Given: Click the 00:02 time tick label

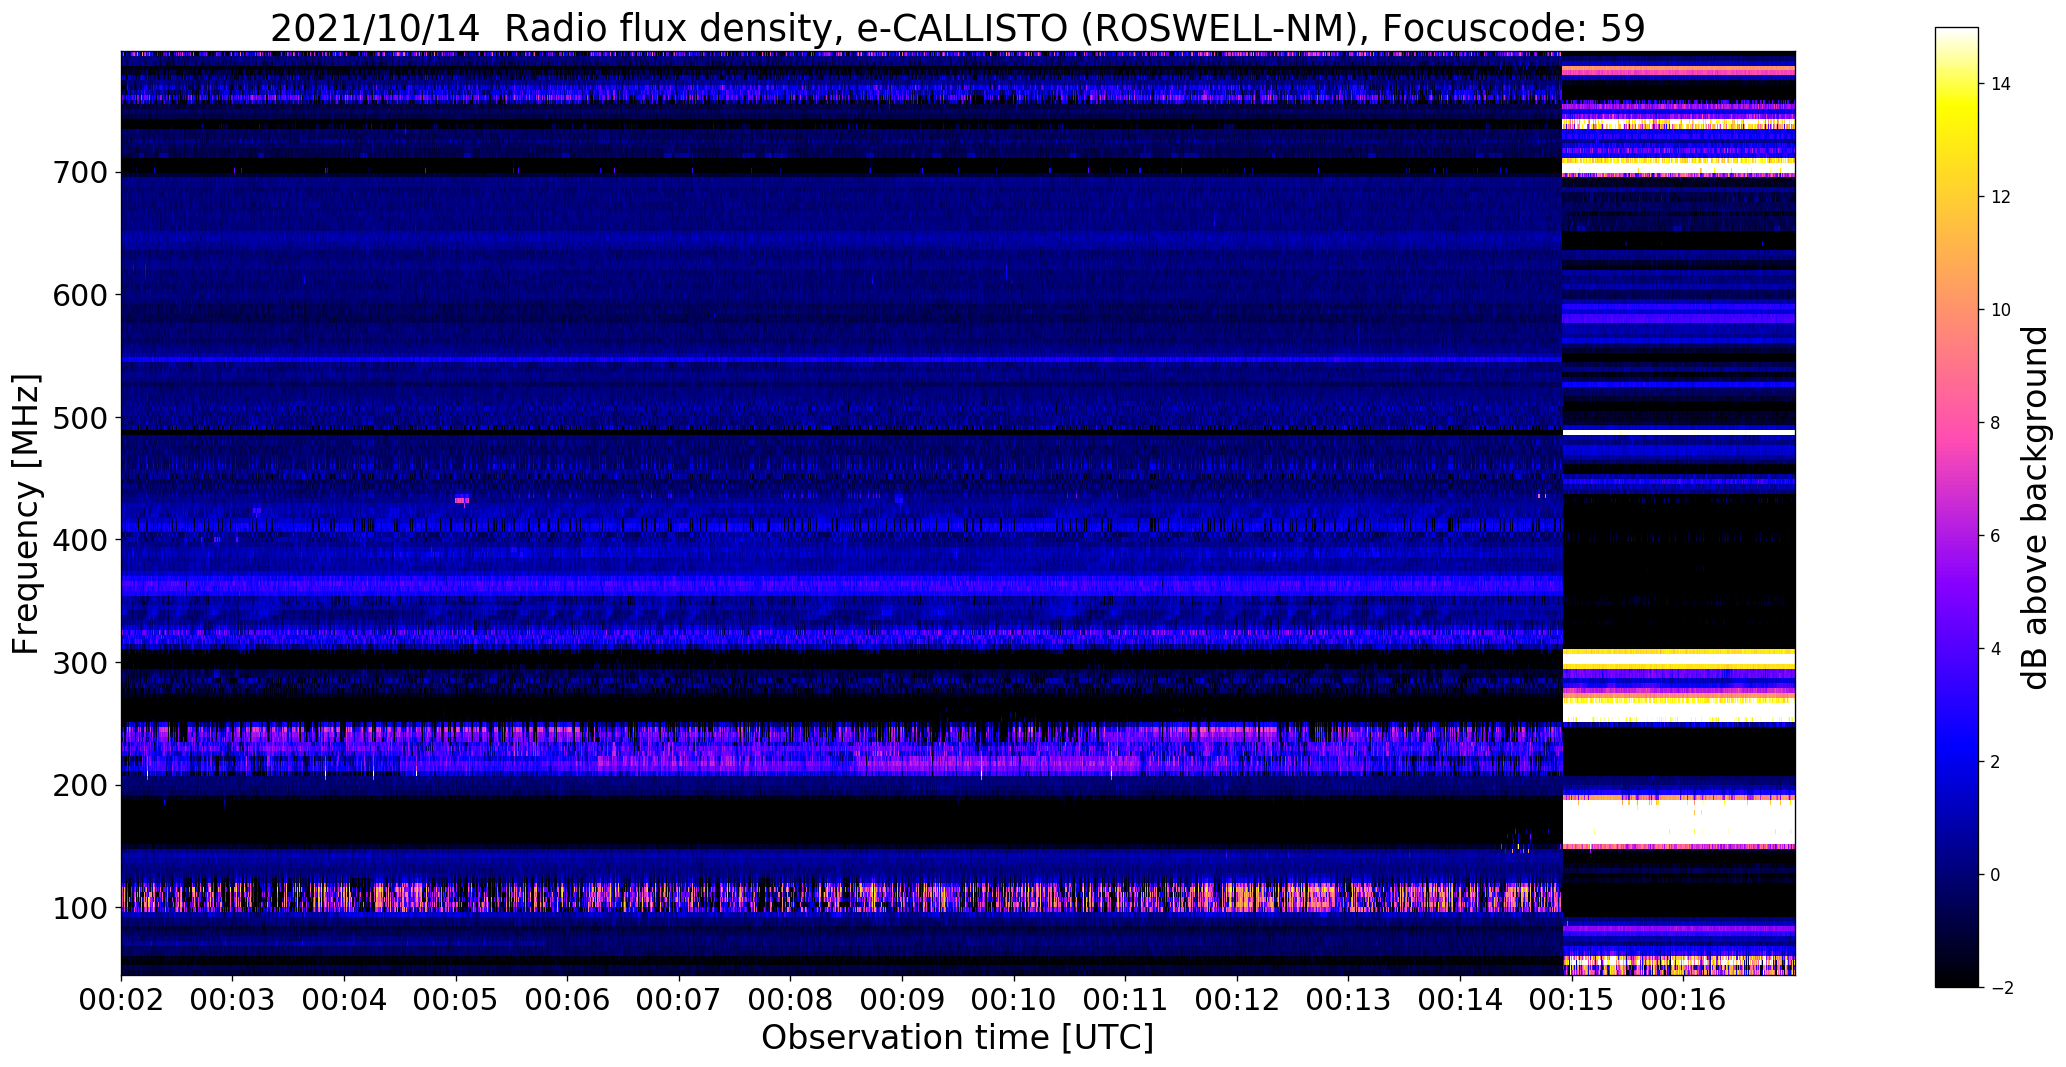Looking at the screenshot, I should (x=121, y=998).
